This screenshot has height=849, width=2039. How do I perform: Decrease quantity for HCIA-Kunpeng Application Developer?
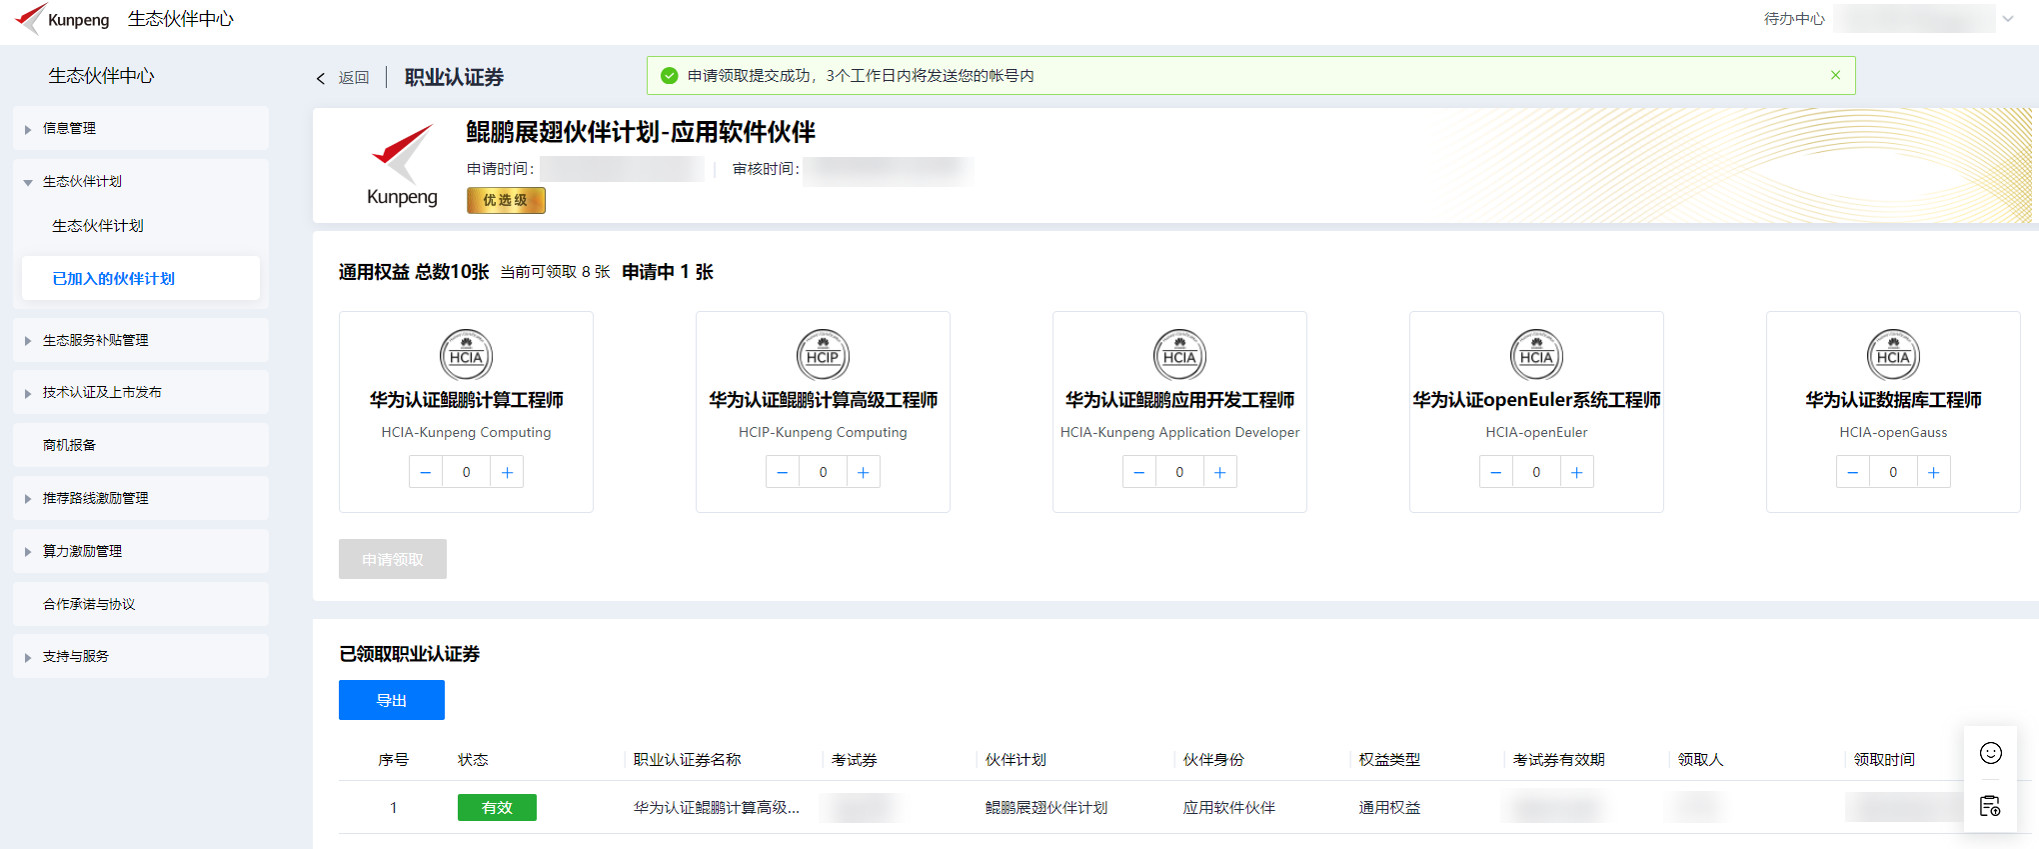point(1139,472)
